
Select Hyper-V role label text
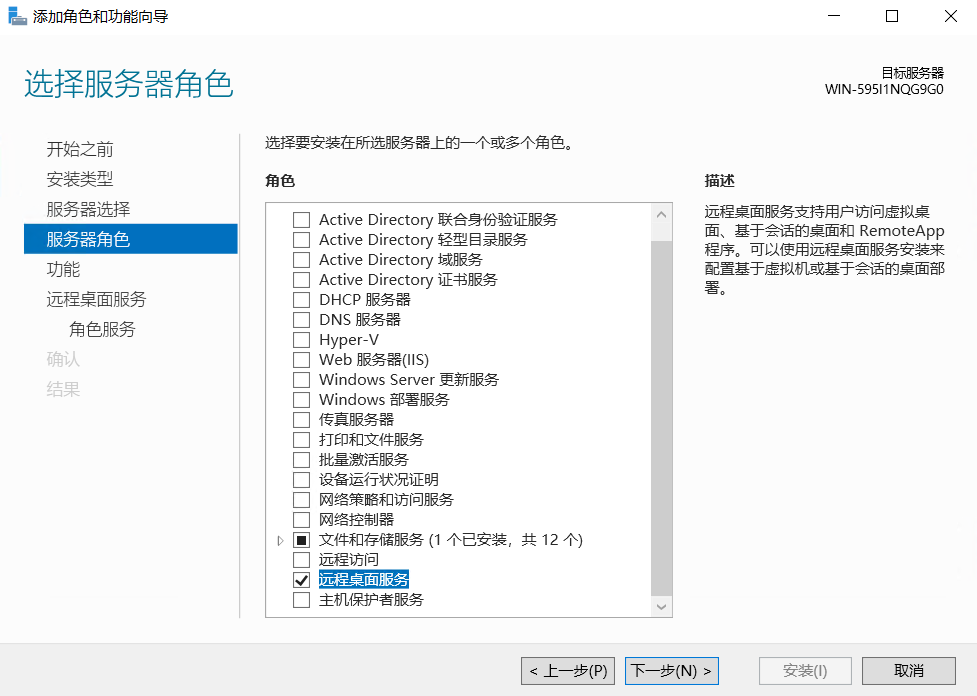click(x=349, y=340)
